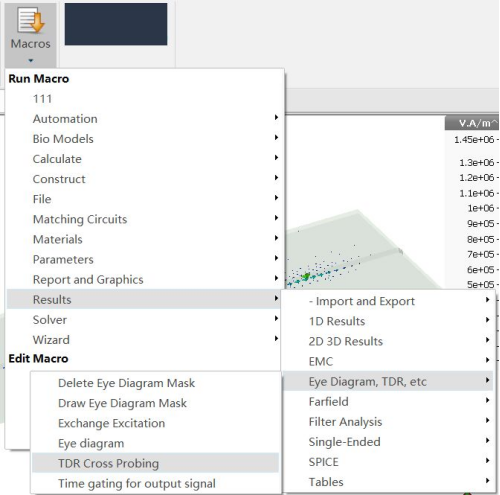The width and height of the screenshot is (500, 495).
Task: Click the dark blue ribbon panel
Action: coord(116,24)
